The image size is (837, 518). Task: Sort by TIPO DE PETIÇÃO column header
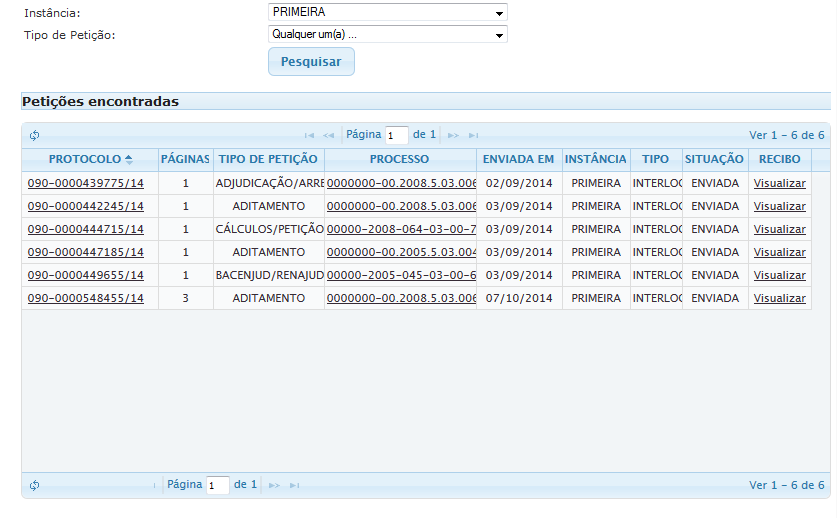269,159
